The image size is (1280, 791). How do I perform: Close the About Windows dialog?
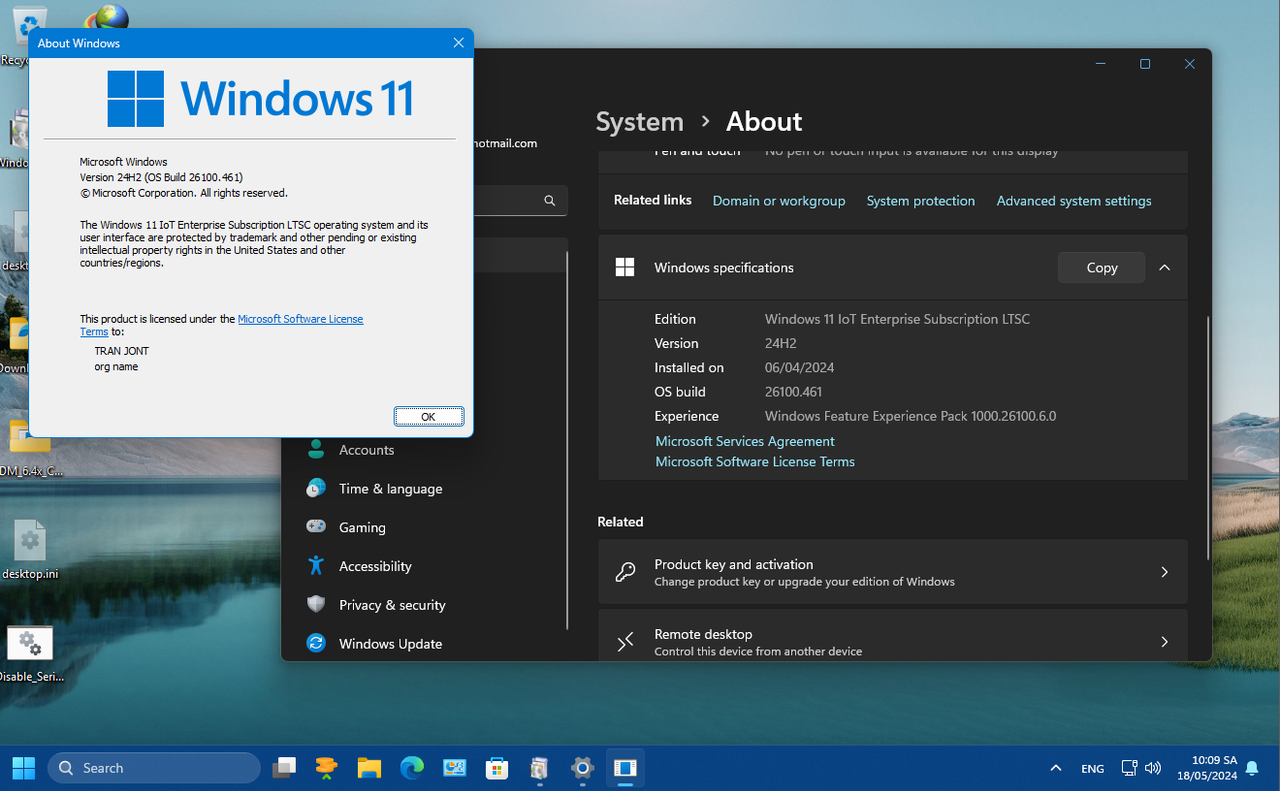coord(458,43)
